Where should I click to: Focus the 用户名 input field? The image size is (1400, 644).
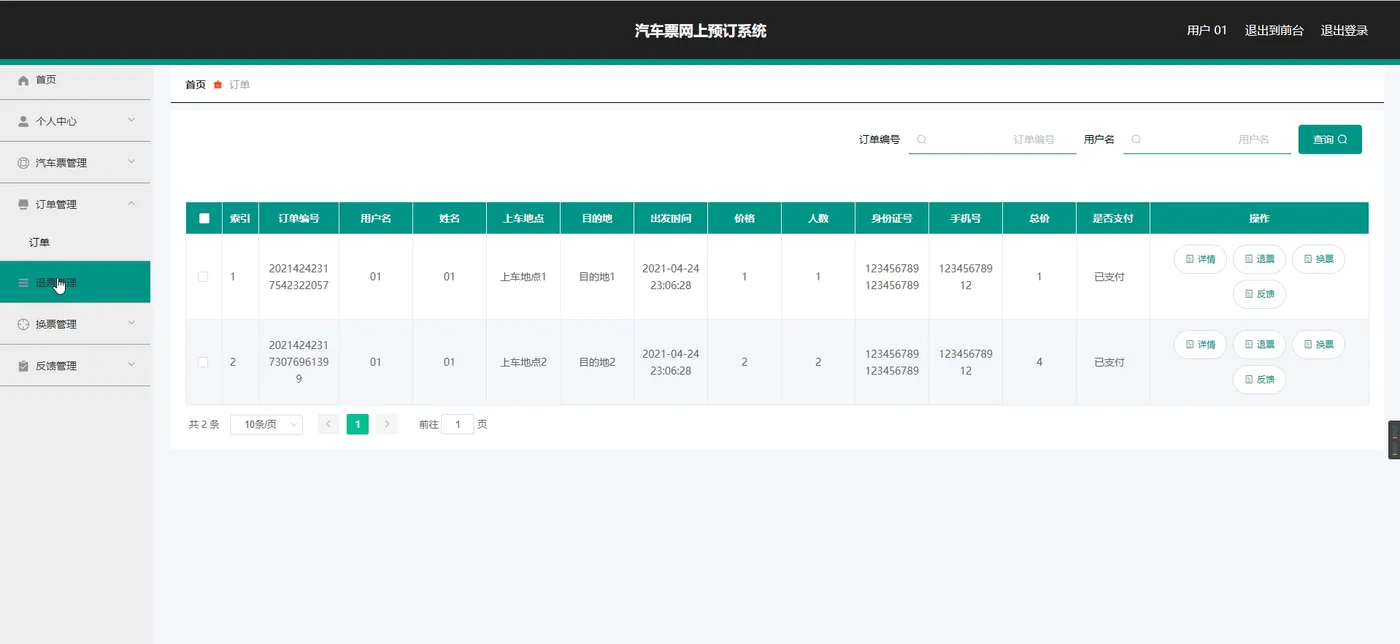pyautogui.click(x=1207, y=140)
